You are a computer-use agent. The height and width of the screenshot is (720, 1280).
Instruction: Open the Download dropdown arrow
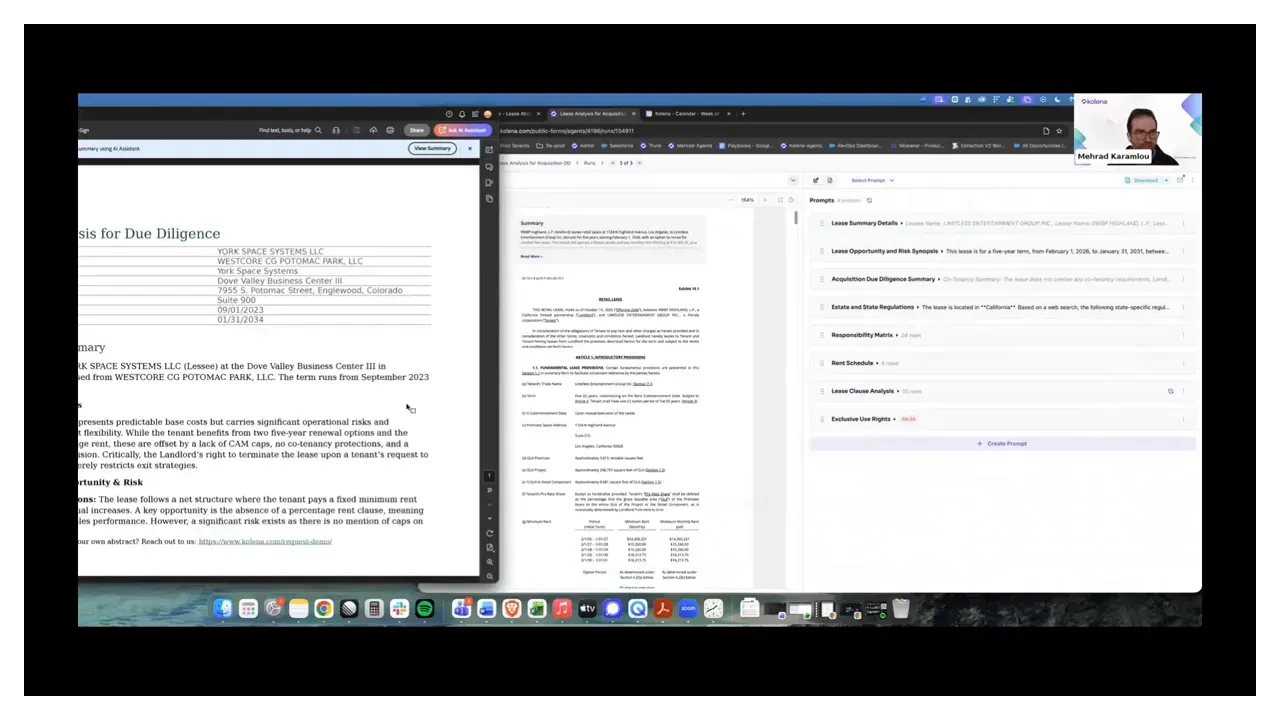click(x=1167, y=180)
